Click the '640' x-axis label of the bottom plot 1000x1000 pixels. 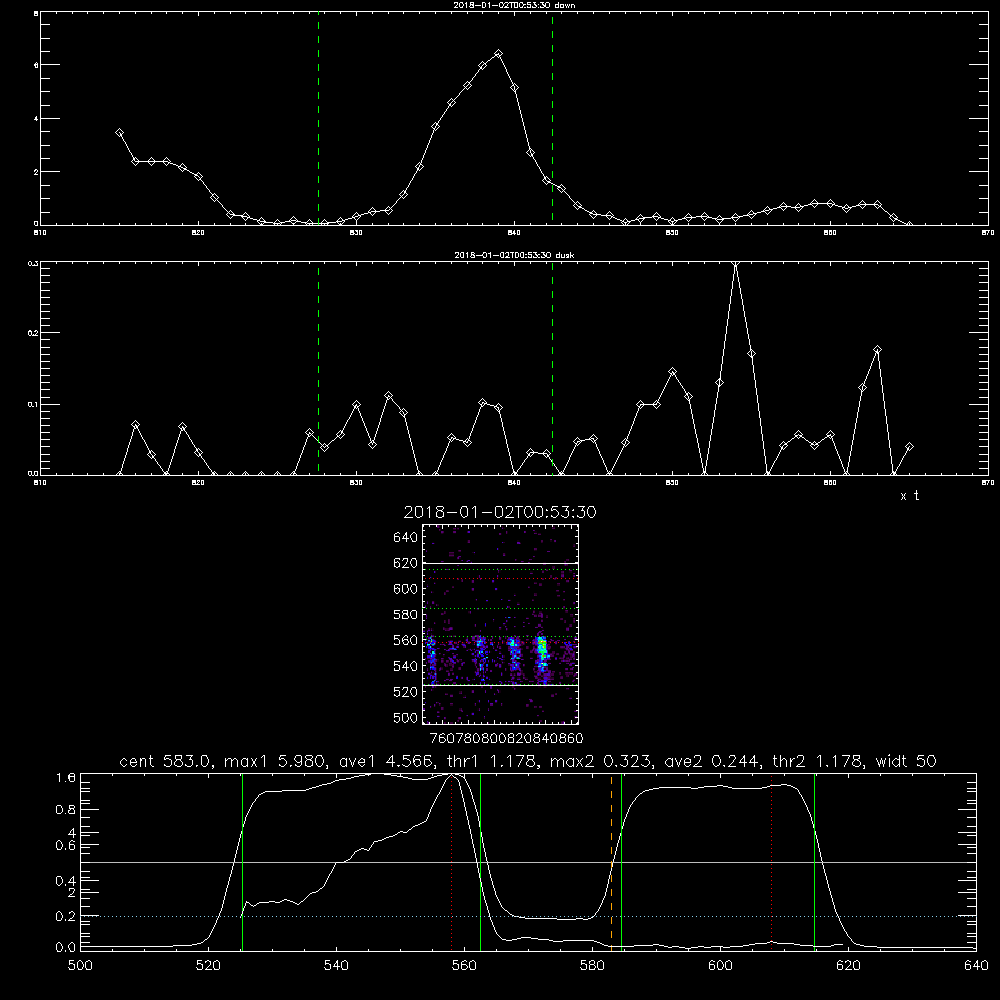(x=976, y=966)
